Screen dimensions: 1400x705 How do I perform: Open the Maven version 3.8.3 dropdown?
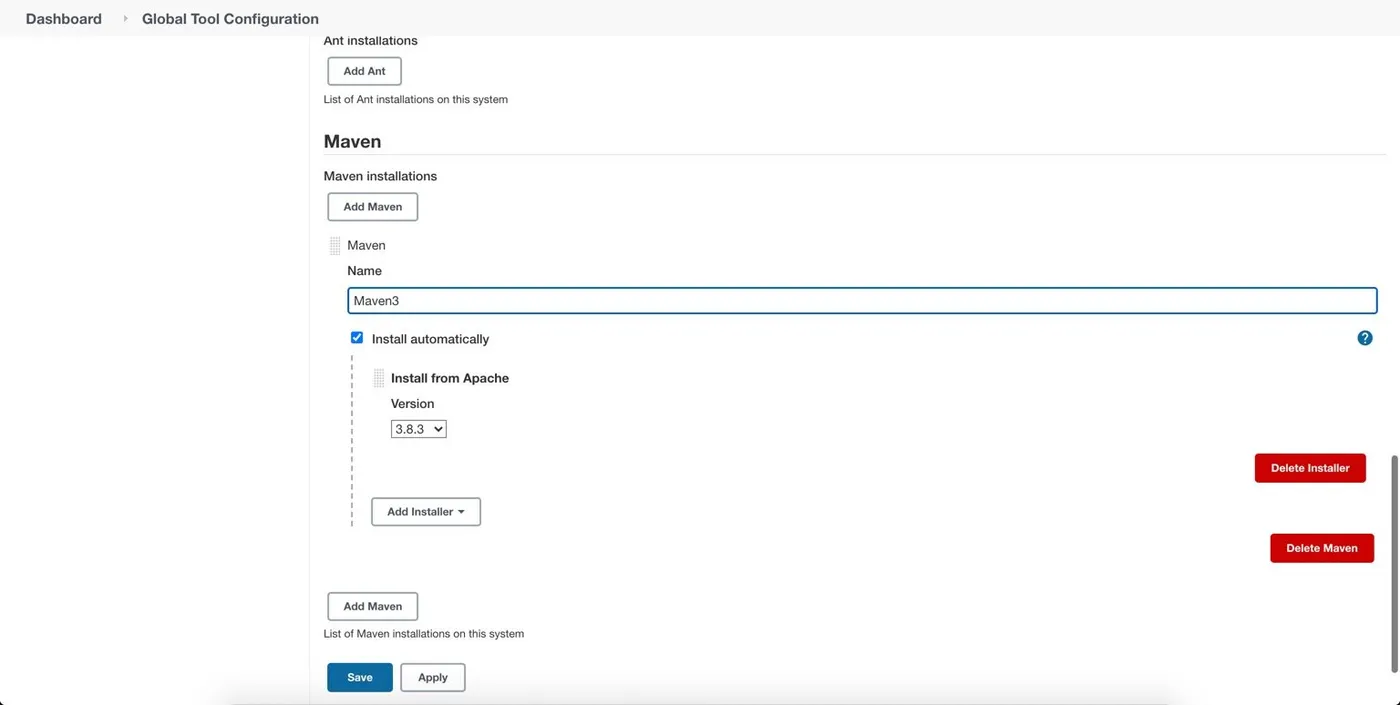418,429
